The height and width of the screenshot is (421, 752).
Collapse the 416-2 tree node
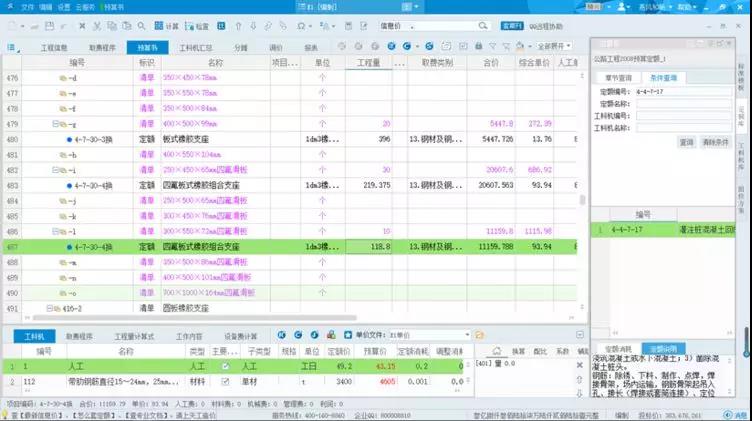(x=50, y=308)
